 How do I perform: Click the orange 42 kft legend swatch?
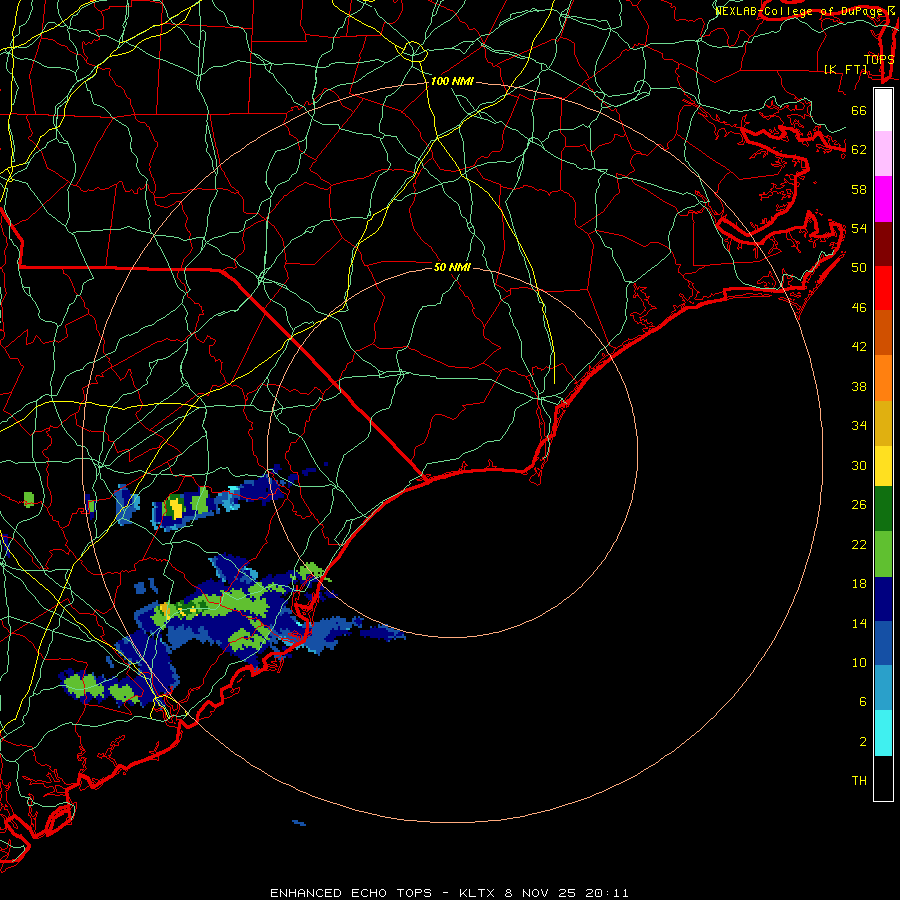(x=883, y=377)
